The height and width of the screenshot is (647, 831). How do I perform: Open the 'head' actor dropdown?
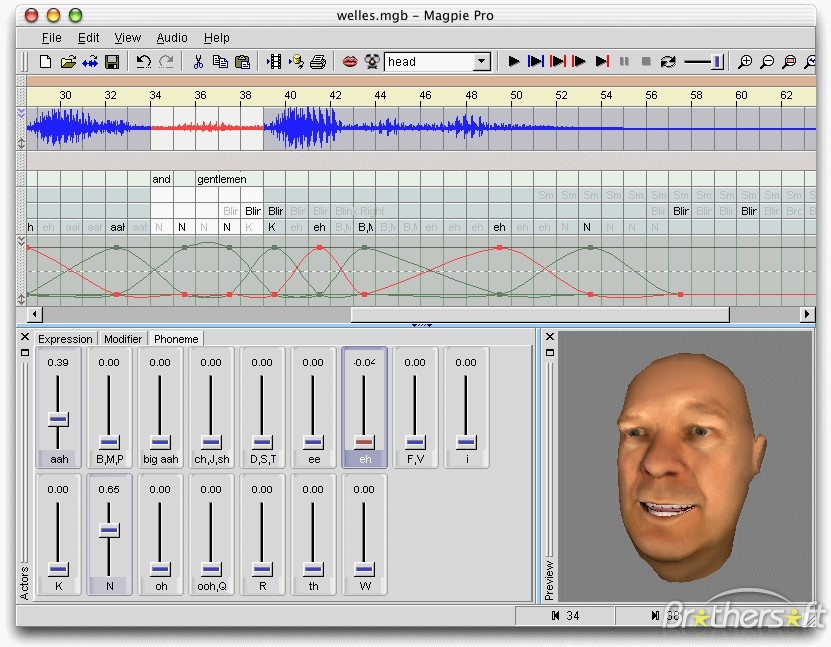481,62
